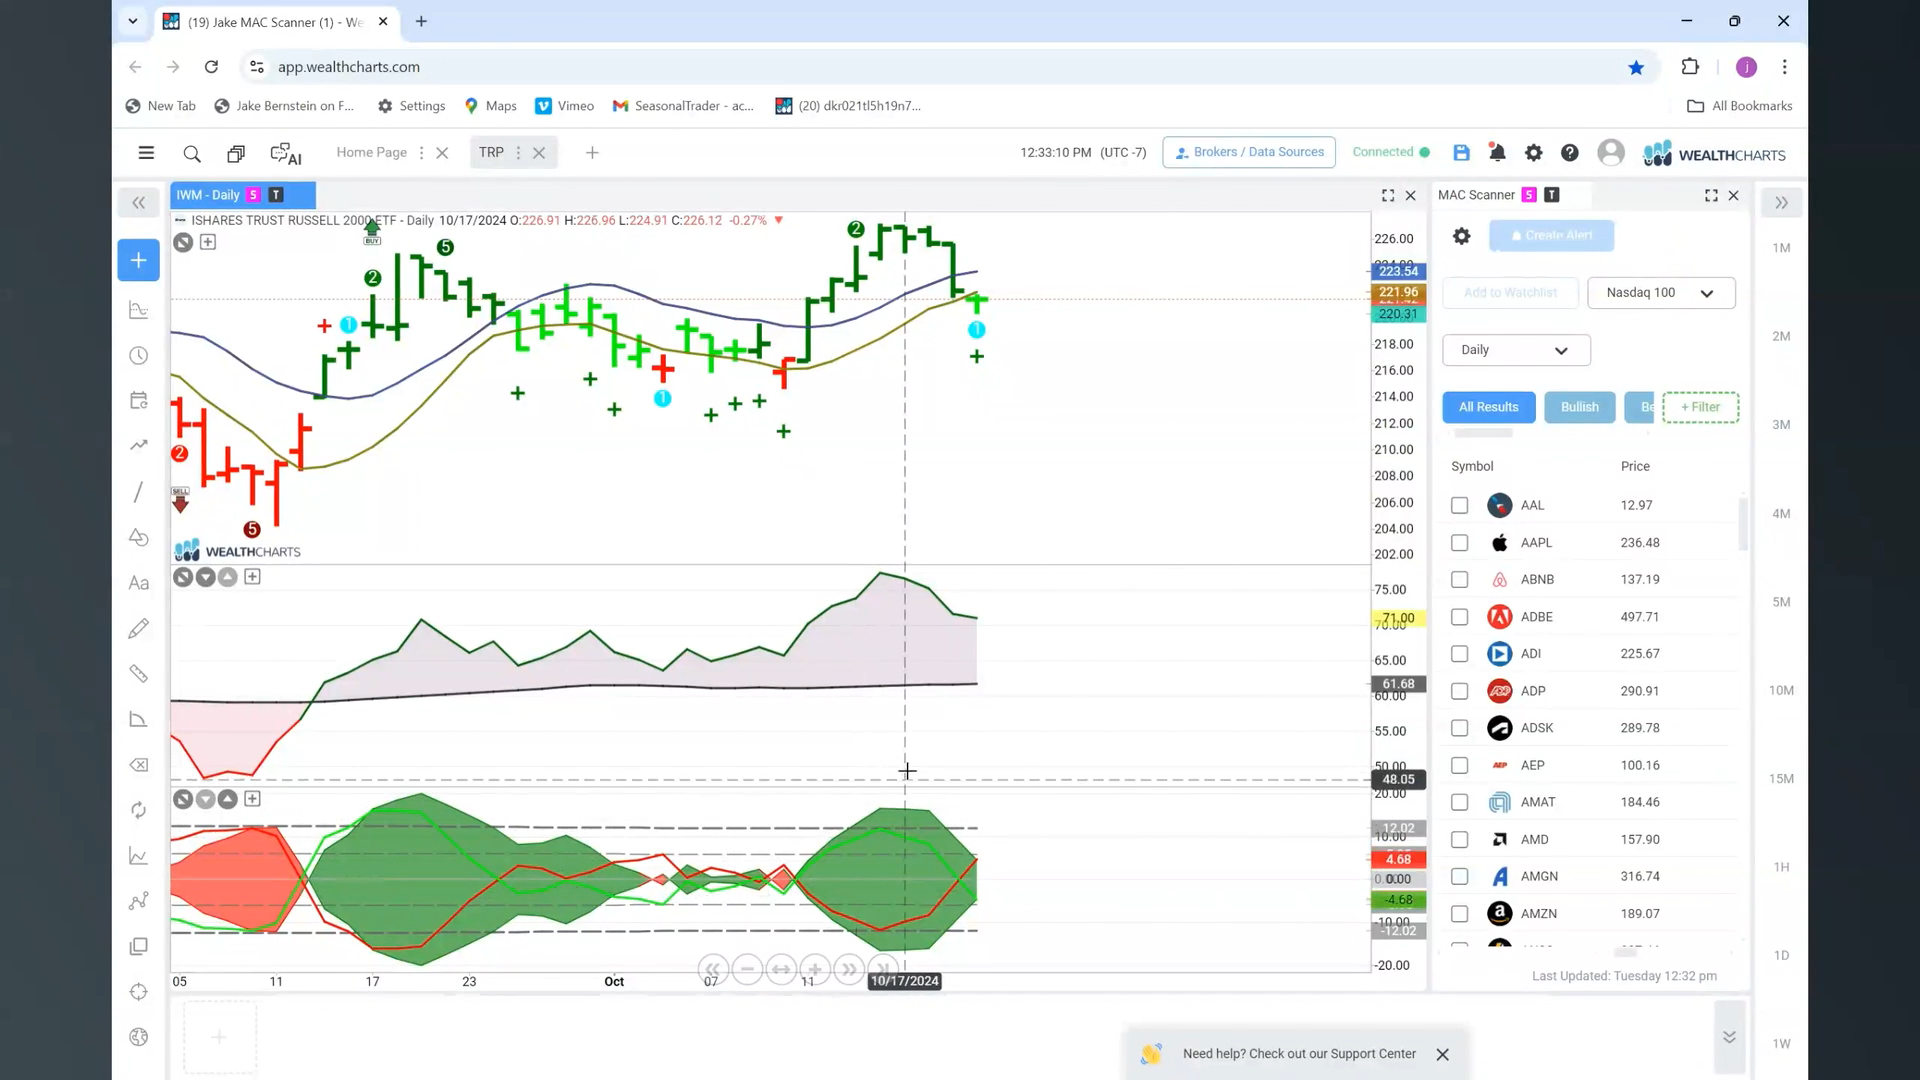Open the AI assistant icon
The width and height of the screenshot is (1920, 1080).
click(286, 153)
